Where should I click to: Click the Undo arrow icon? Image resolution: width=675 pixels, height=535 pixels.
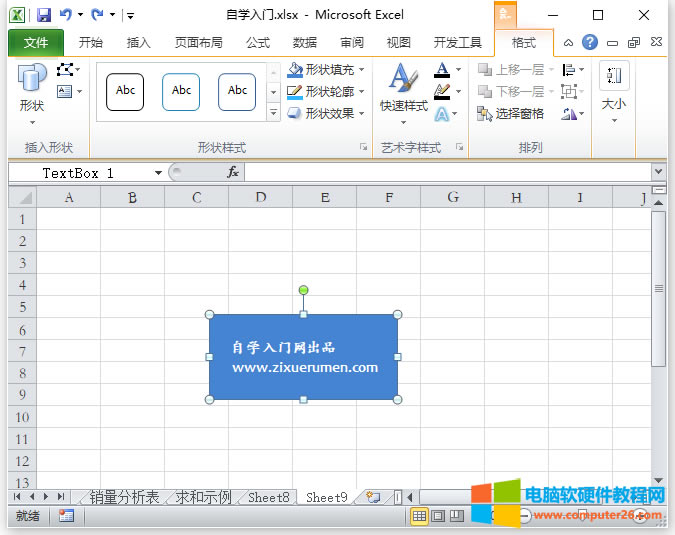point(66,15)
